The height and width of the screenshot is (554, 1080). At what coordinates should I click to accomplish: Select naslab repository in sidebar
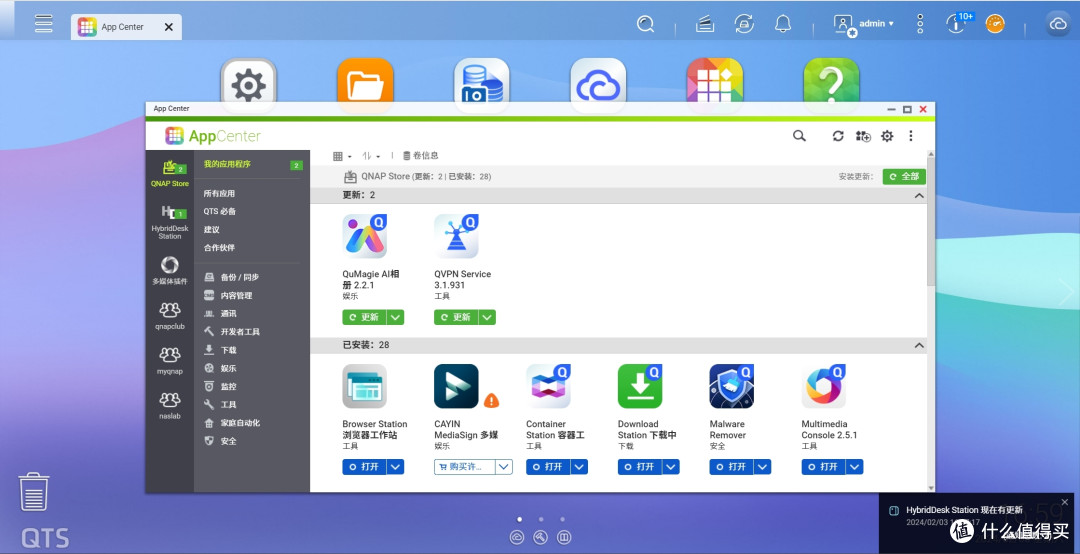point(169,406)
